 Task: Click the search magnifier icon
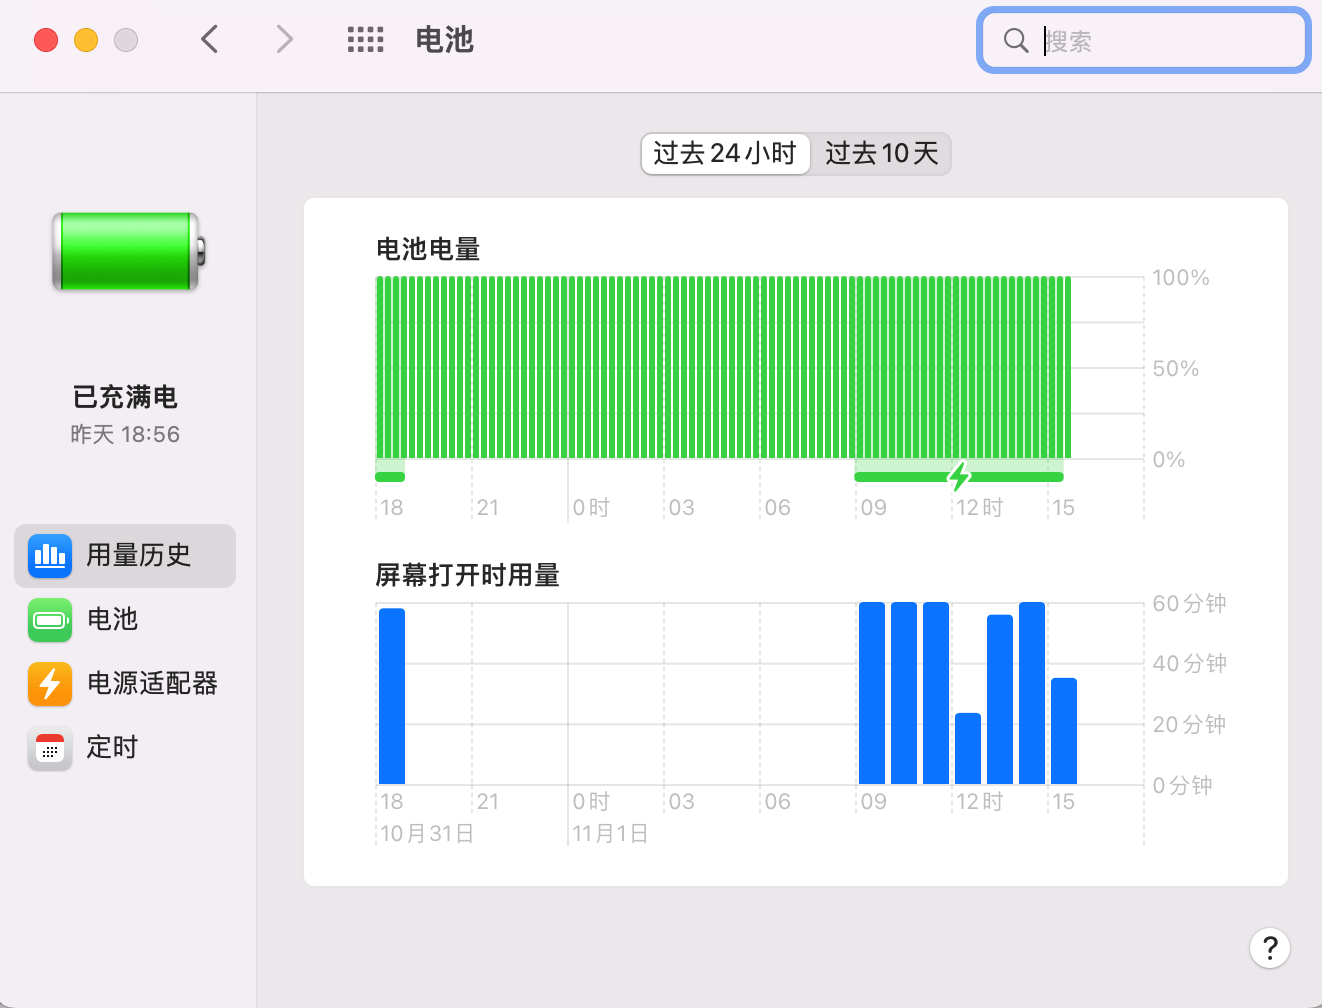coord(1016,40)
